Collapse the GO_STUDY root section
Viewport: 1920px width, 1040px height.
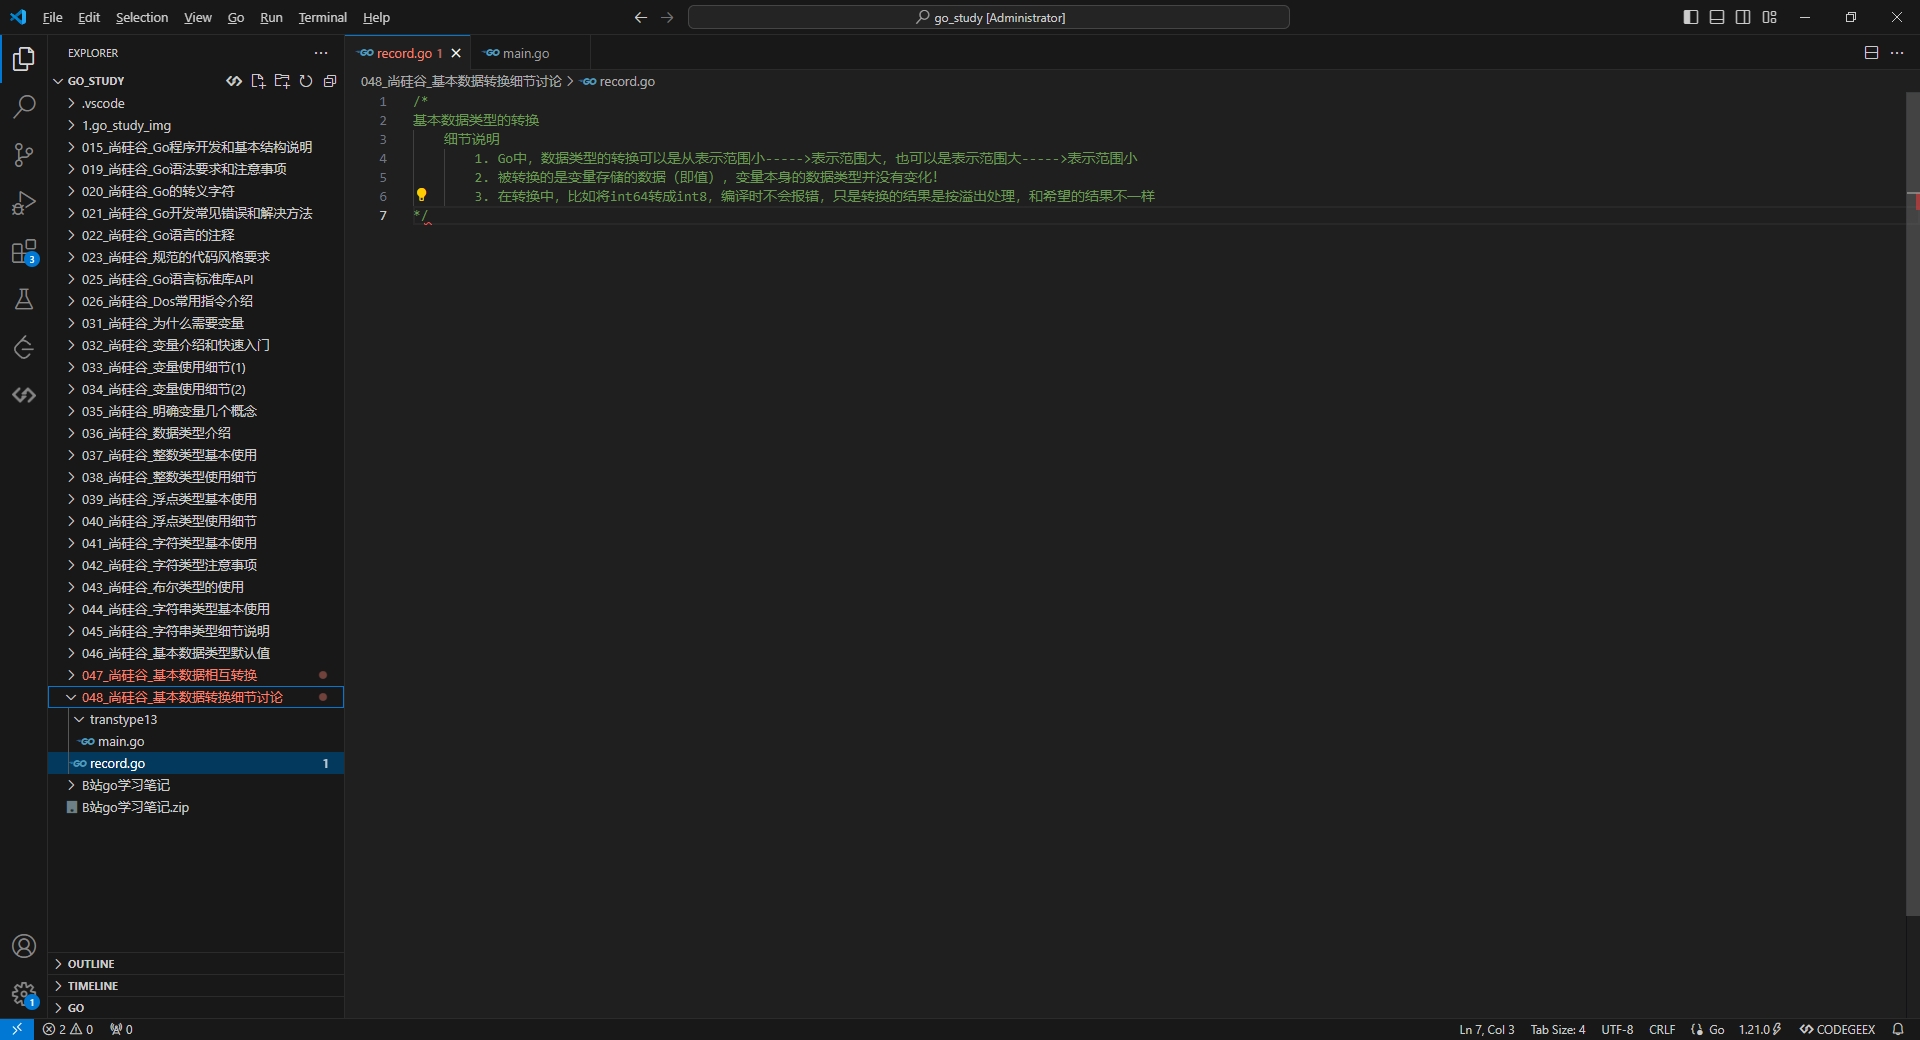click(96, 81)
